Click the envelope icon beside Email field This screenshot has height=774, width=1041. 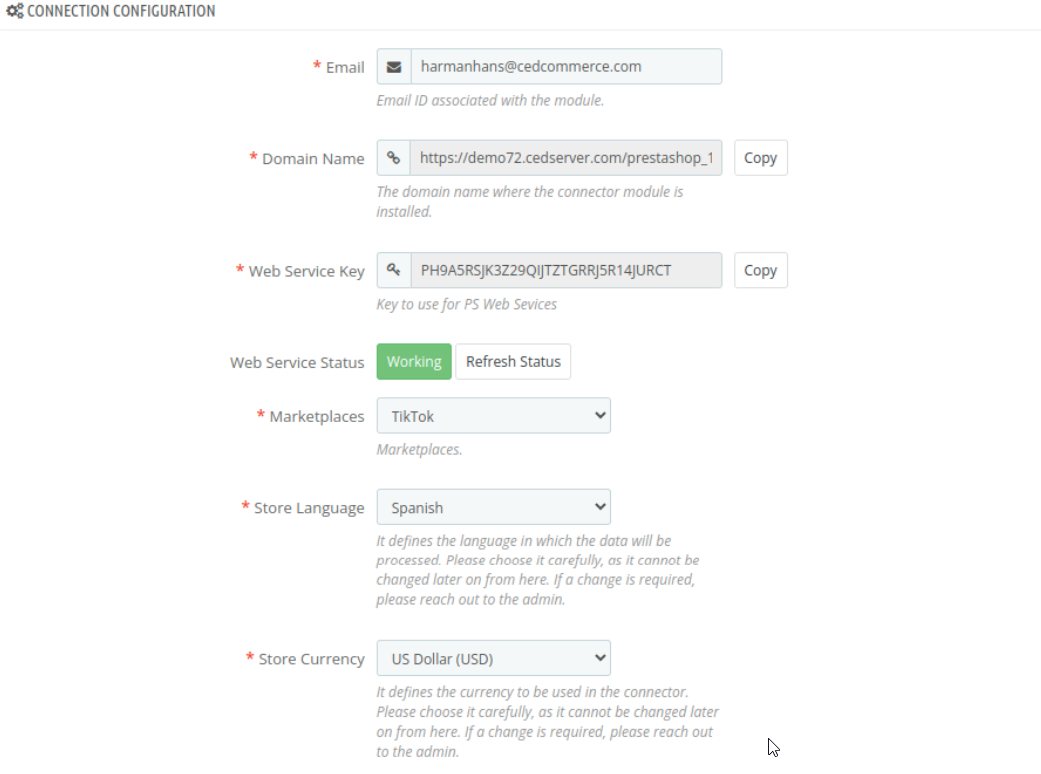(394, 67)
